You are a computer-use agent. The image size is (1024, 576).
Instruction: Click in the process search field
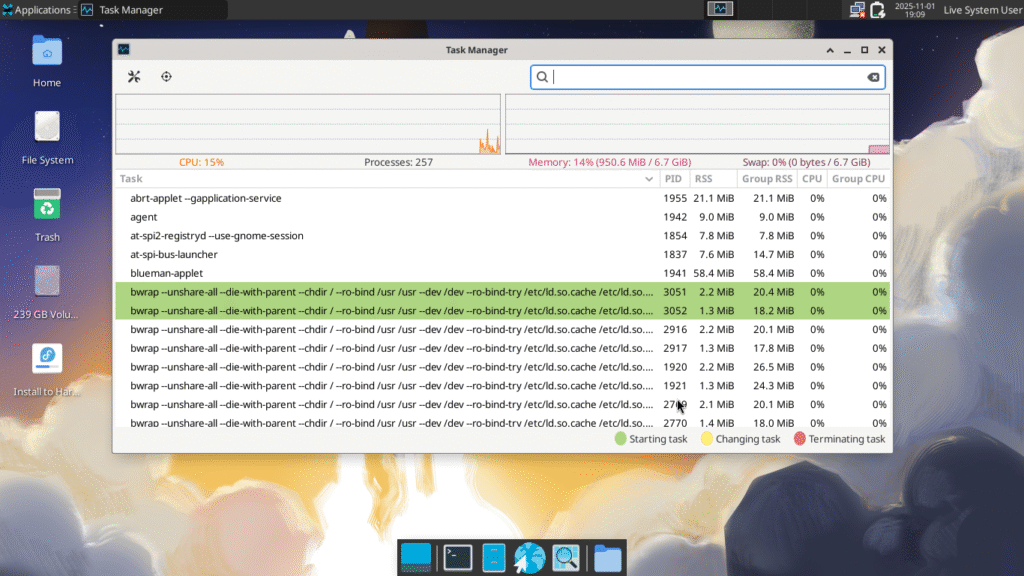[x=700, y=78]
